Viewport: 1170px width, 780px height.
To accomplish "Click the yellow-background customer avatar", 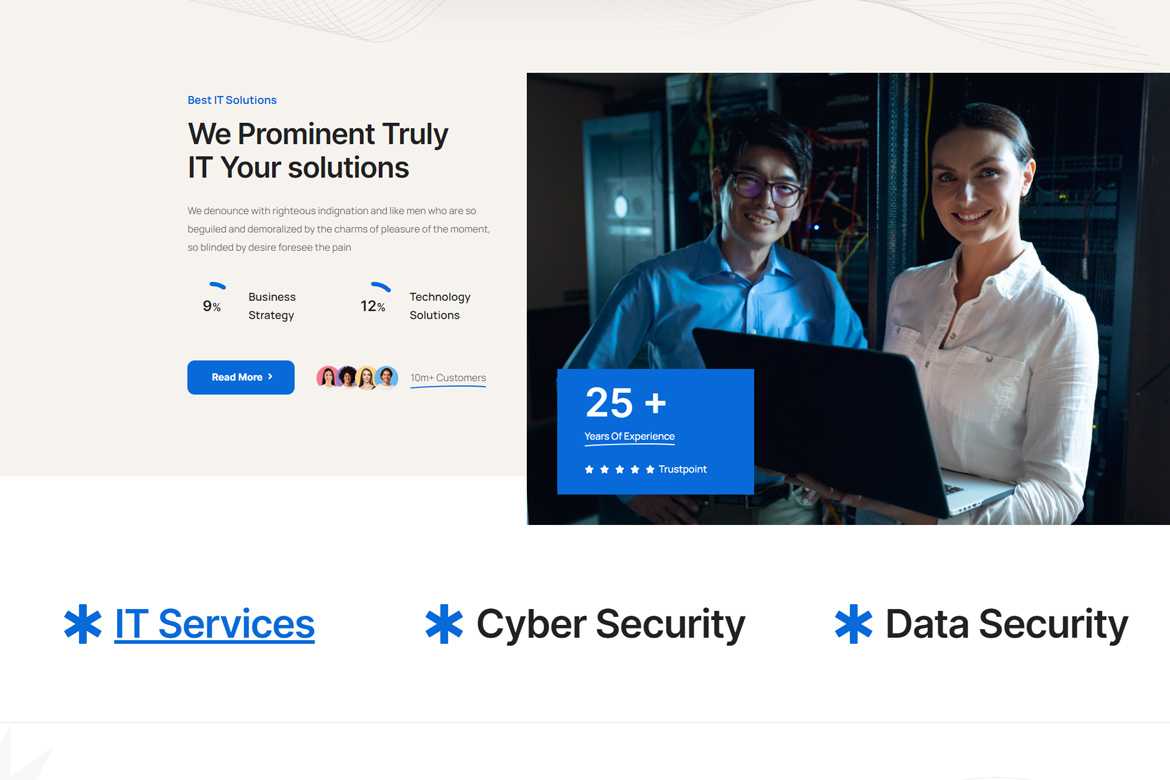I will coord(367,377).
